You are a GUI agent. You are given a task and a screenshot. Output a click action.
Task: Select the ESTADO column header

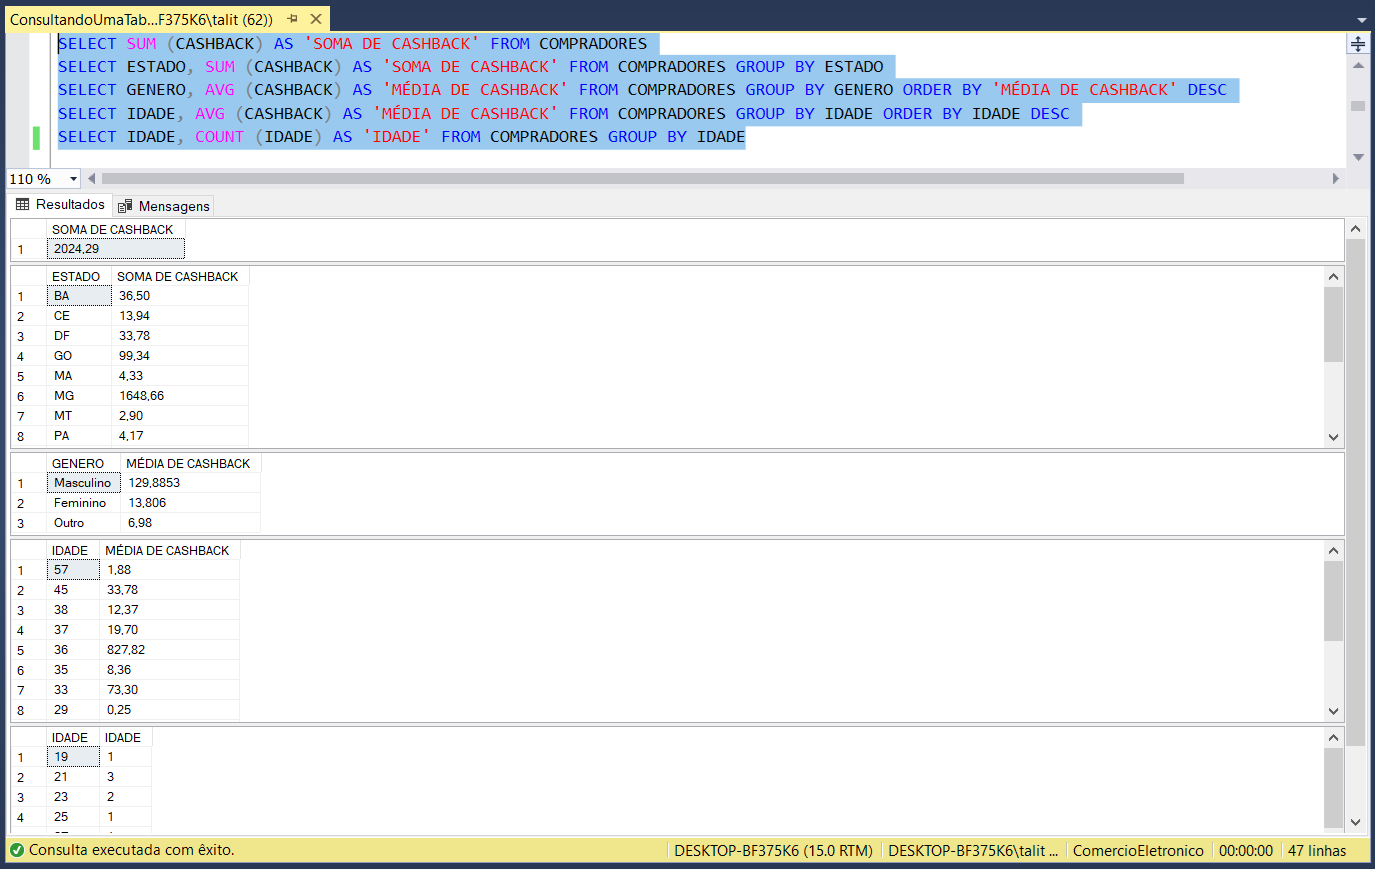click(79, 277)
